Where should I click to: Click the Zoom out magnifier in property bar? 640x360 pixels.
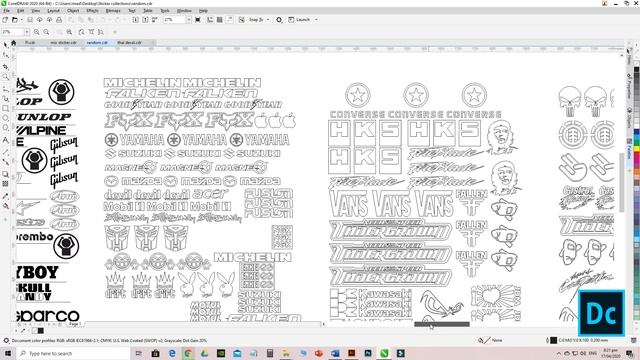pos(47,32)
